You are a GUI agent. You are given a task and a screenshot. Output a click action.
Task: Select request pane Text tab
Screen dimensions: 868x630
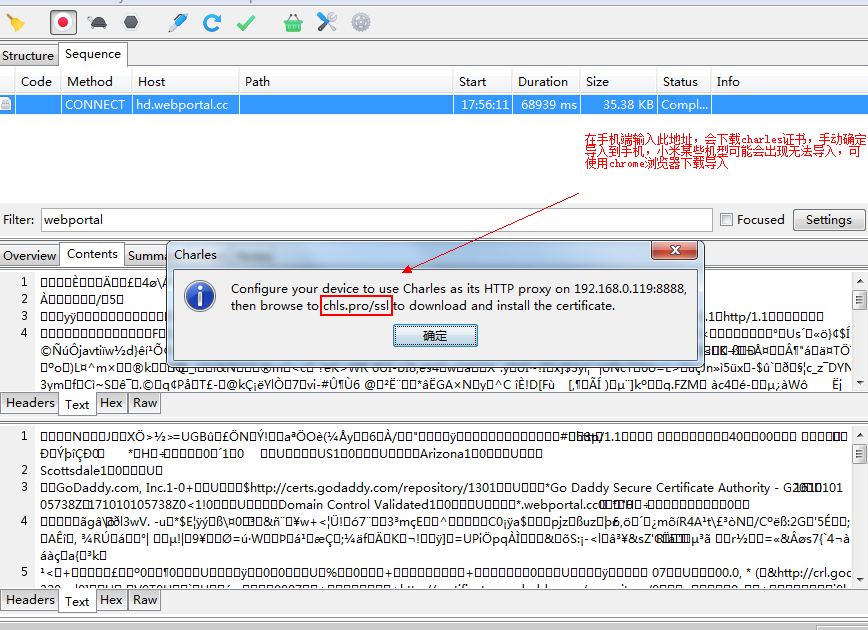tap(77, 405)
